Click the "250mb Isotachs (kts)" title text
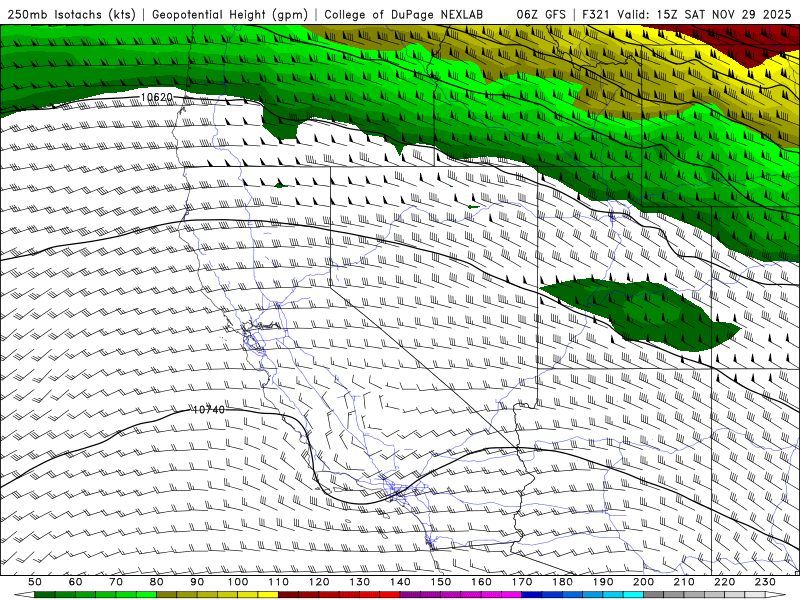 tap(71, 14)
